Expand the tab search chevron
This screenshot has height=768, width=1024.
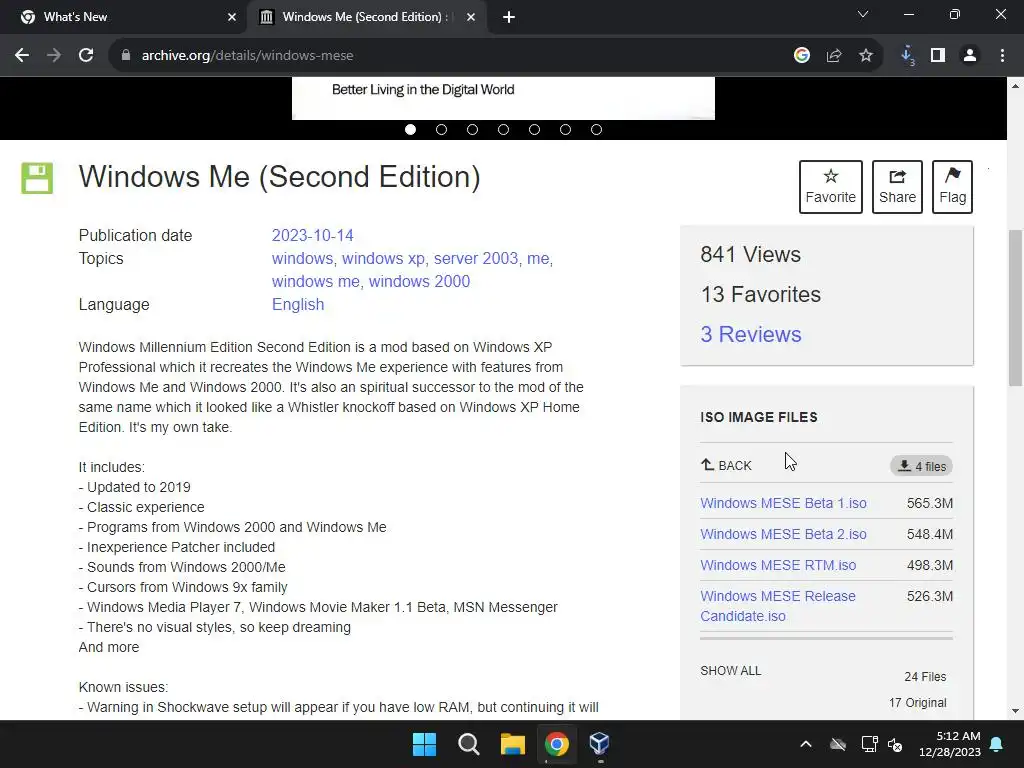[863, 14]
